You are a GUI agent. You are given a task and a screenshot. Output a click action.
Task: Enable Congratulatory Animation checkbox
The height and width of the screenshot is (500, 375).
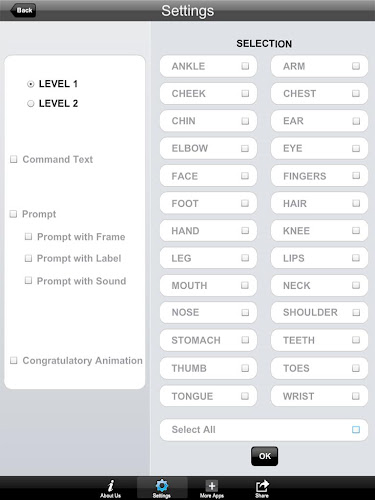14,360
